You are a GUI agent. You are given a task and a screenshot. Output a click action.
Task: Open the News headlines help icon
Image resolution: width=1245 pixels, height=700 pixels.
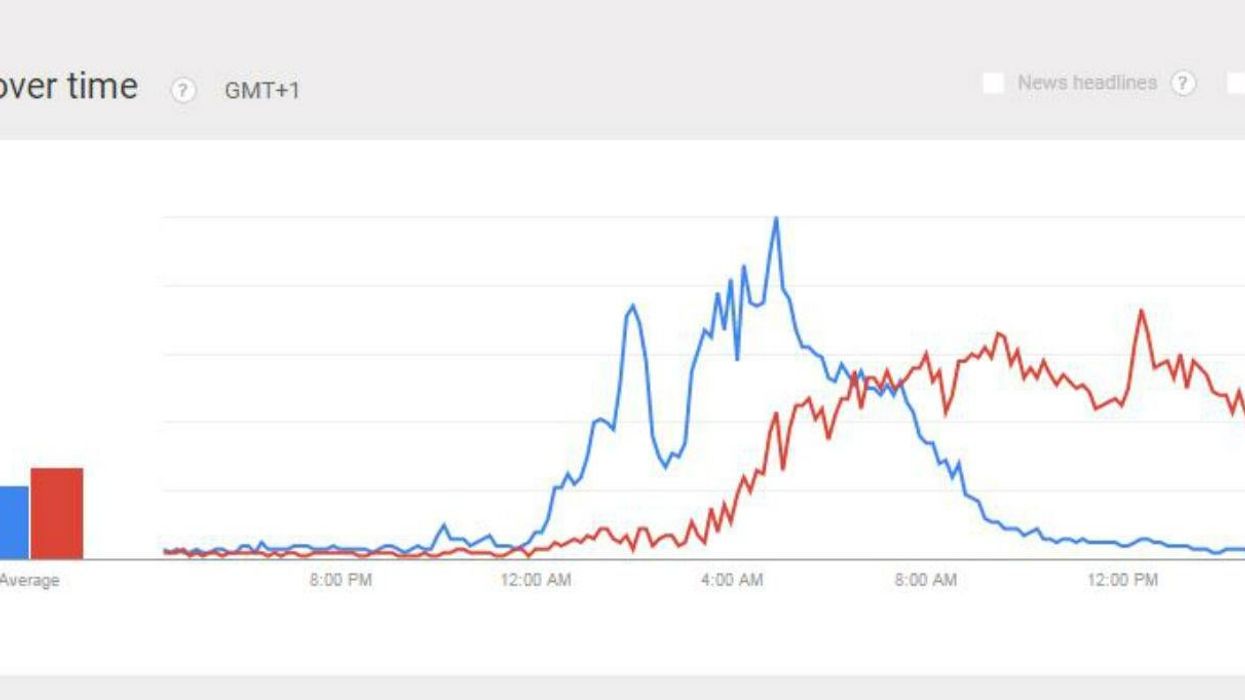coord(1182,83)
